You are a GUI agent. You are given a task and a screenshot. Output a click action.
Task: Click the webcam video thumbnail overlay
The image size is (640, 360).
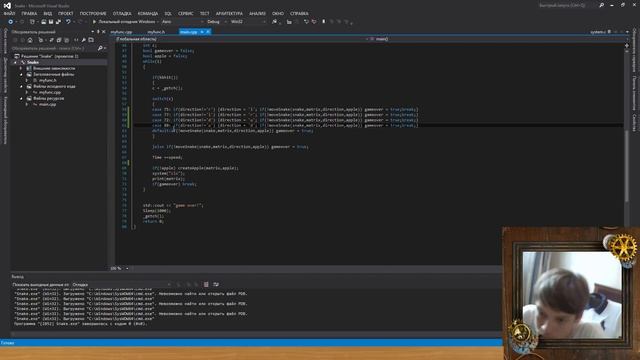coord(572,295)
